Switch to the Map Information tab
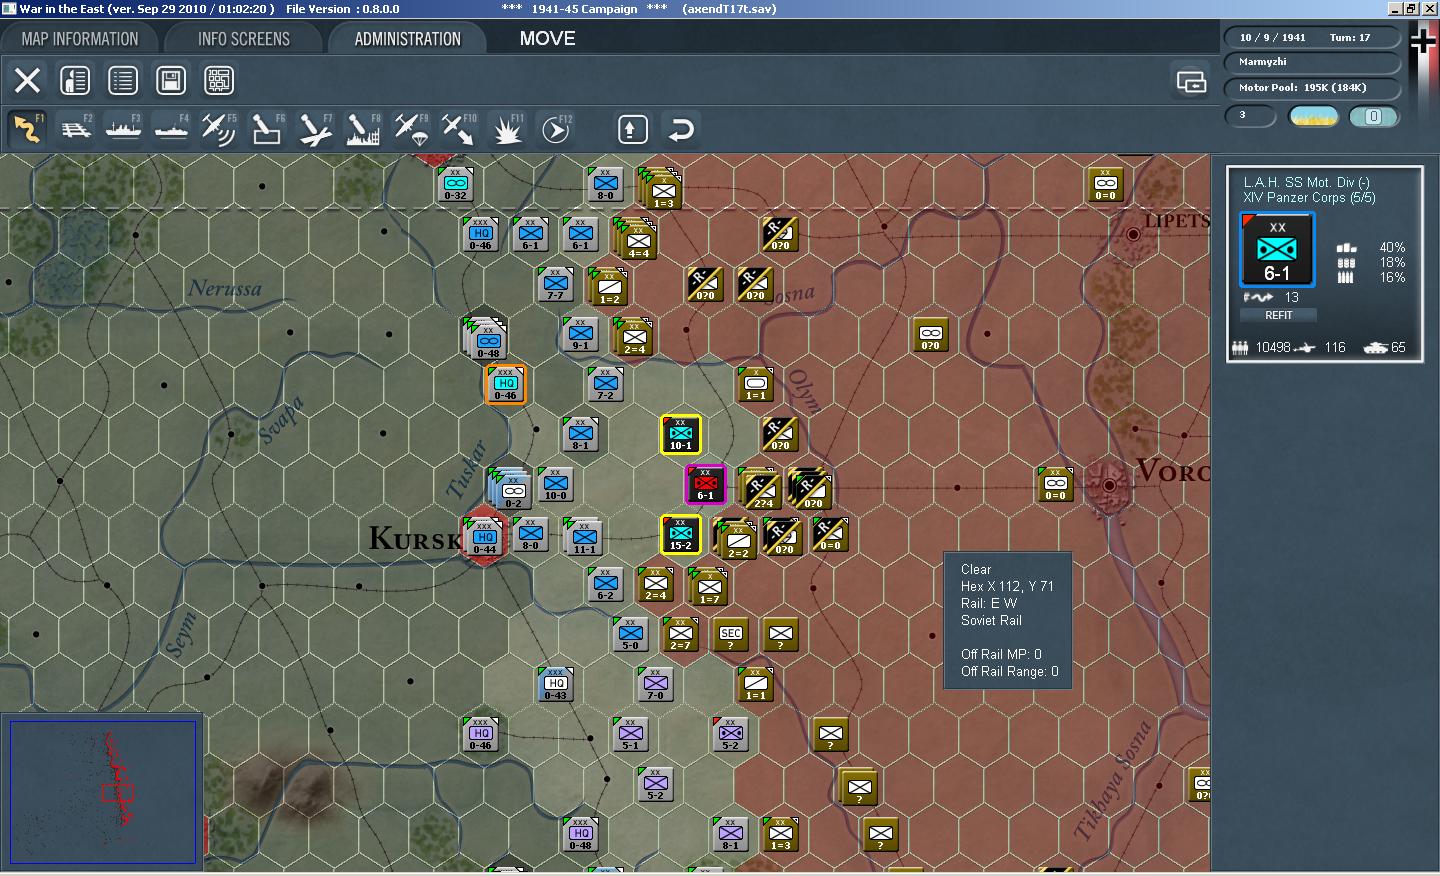The height and width of the screenshot is (876, 1440). (80, 39)
